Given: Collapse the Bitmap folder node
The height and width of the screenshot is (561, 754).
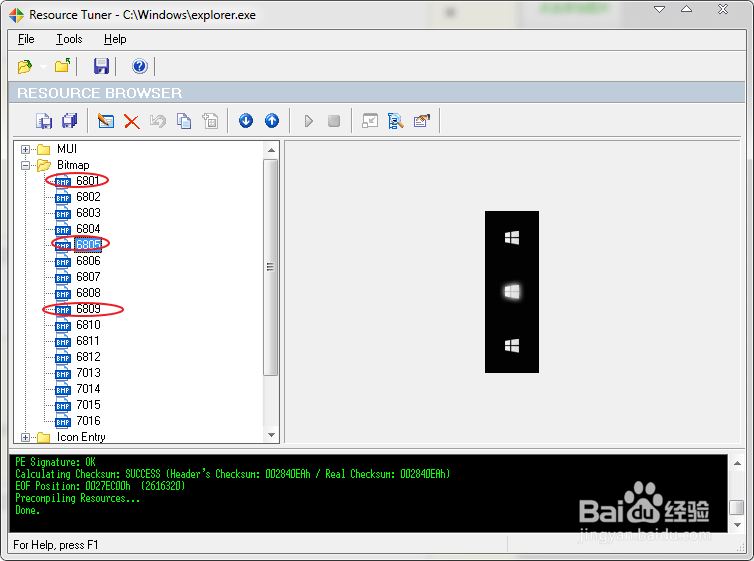Looking at the screenshot, I should pos(25,165).
